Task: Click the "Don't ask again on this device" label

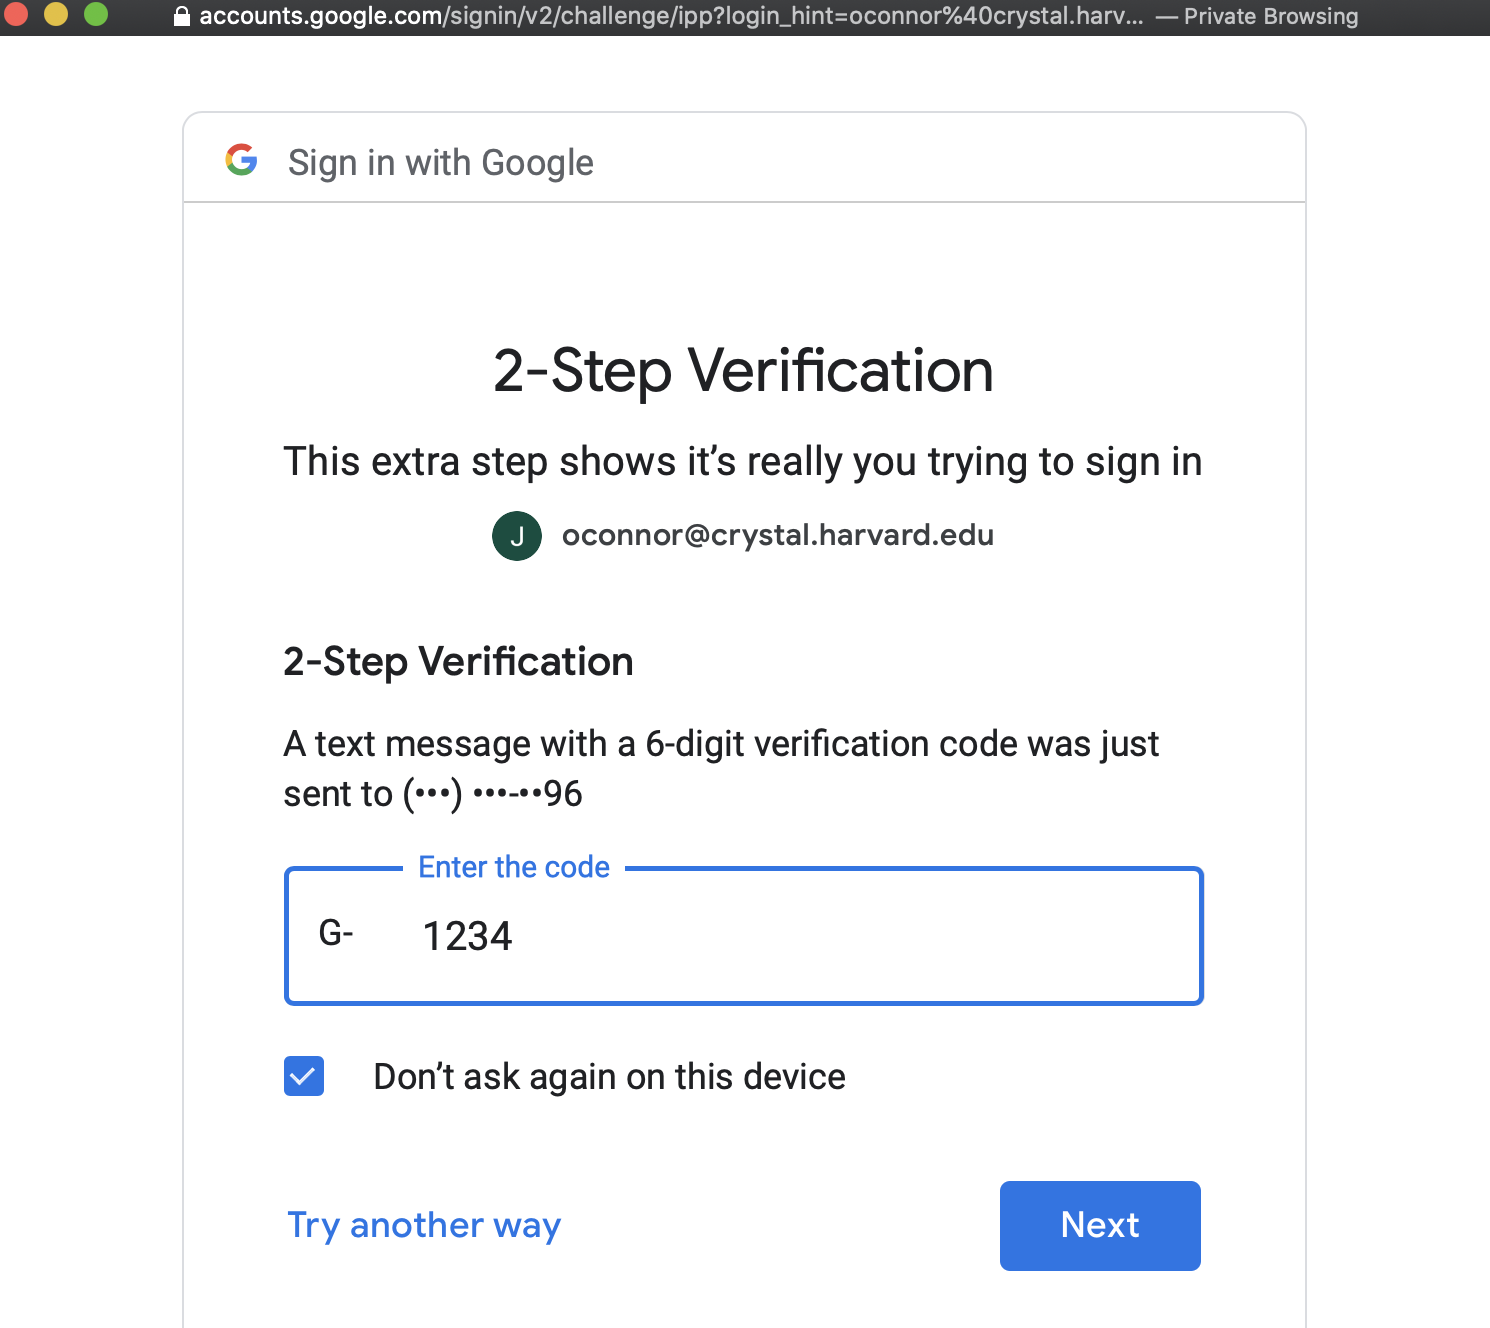Action: 609,1077
